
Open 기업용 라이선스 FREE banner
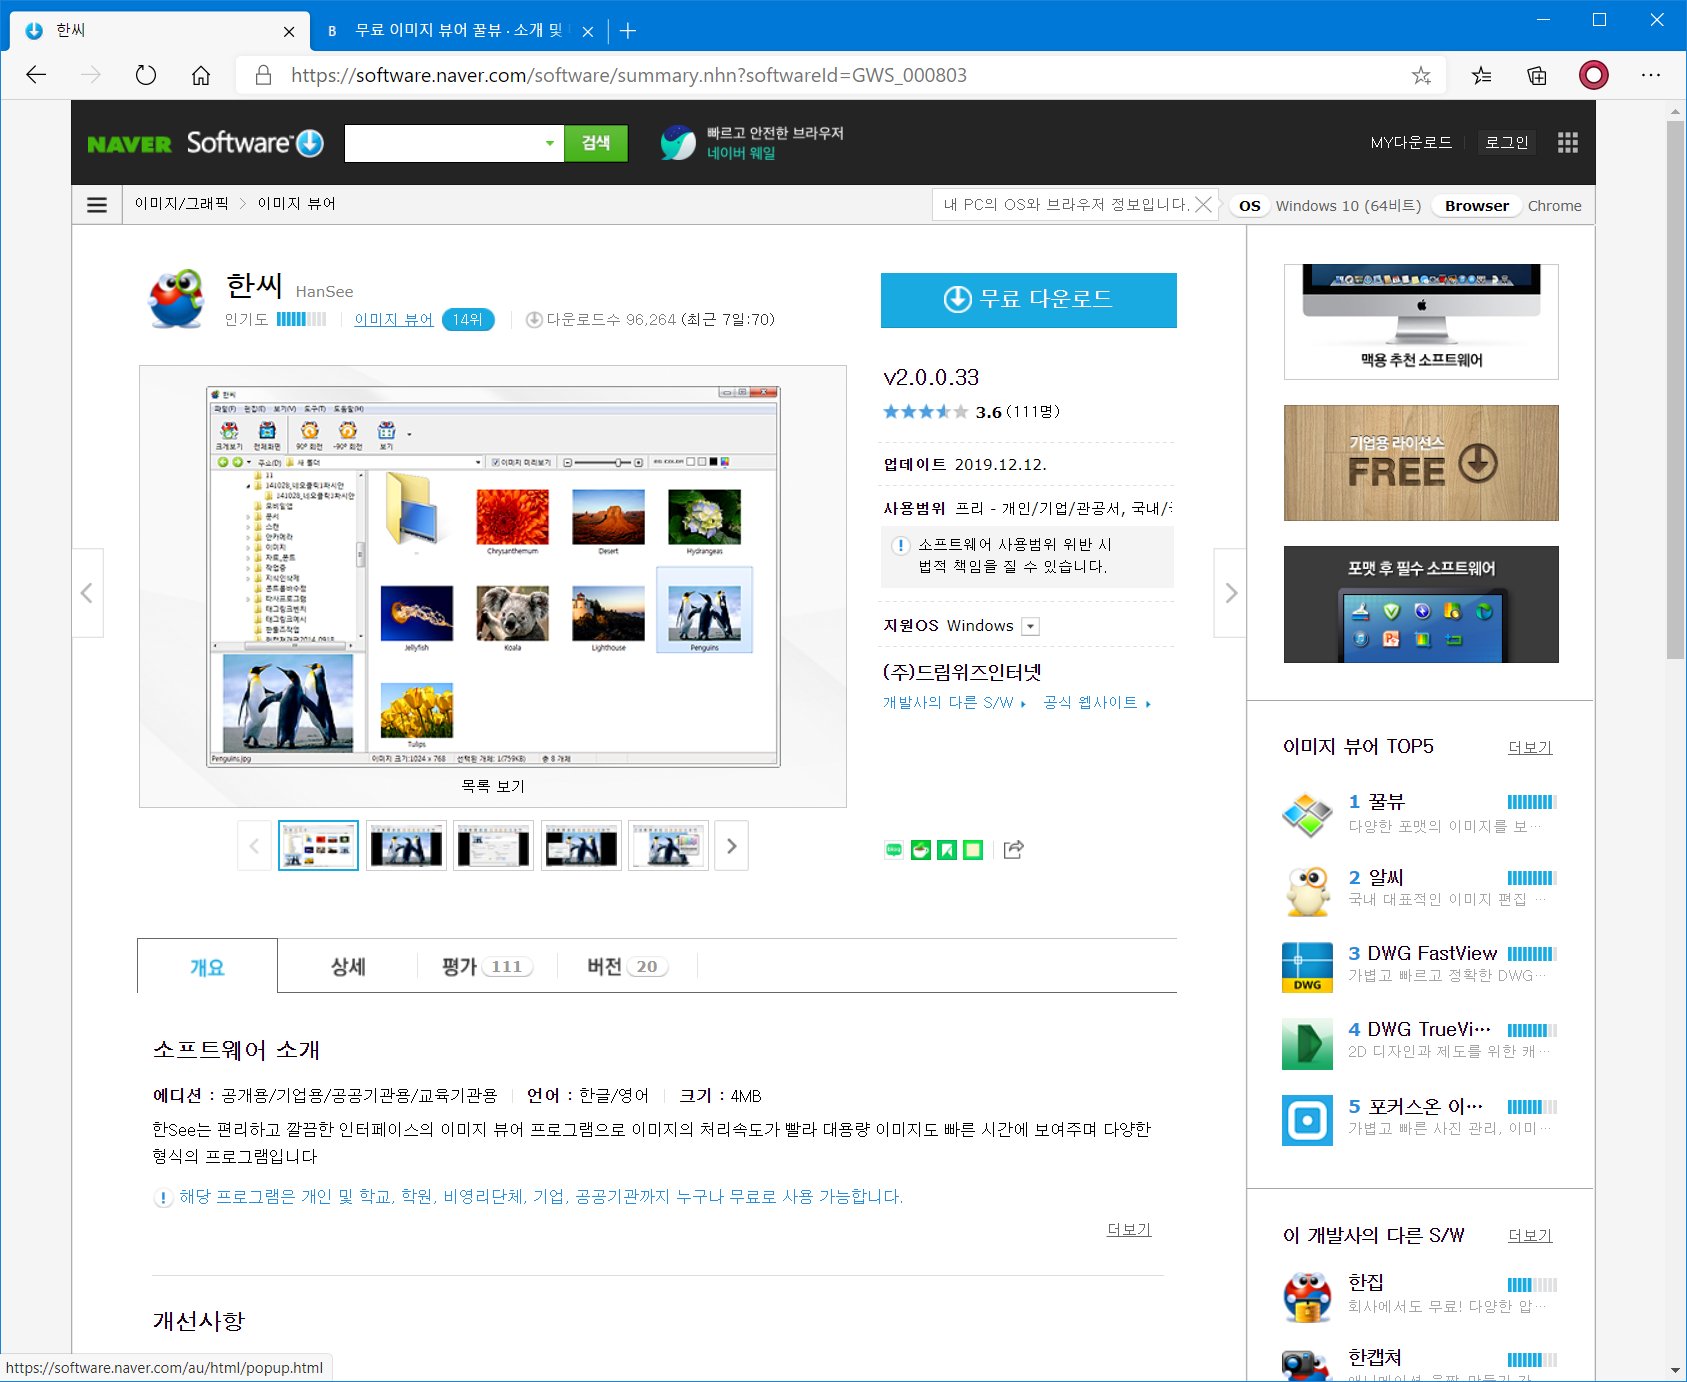(1421, 463)
